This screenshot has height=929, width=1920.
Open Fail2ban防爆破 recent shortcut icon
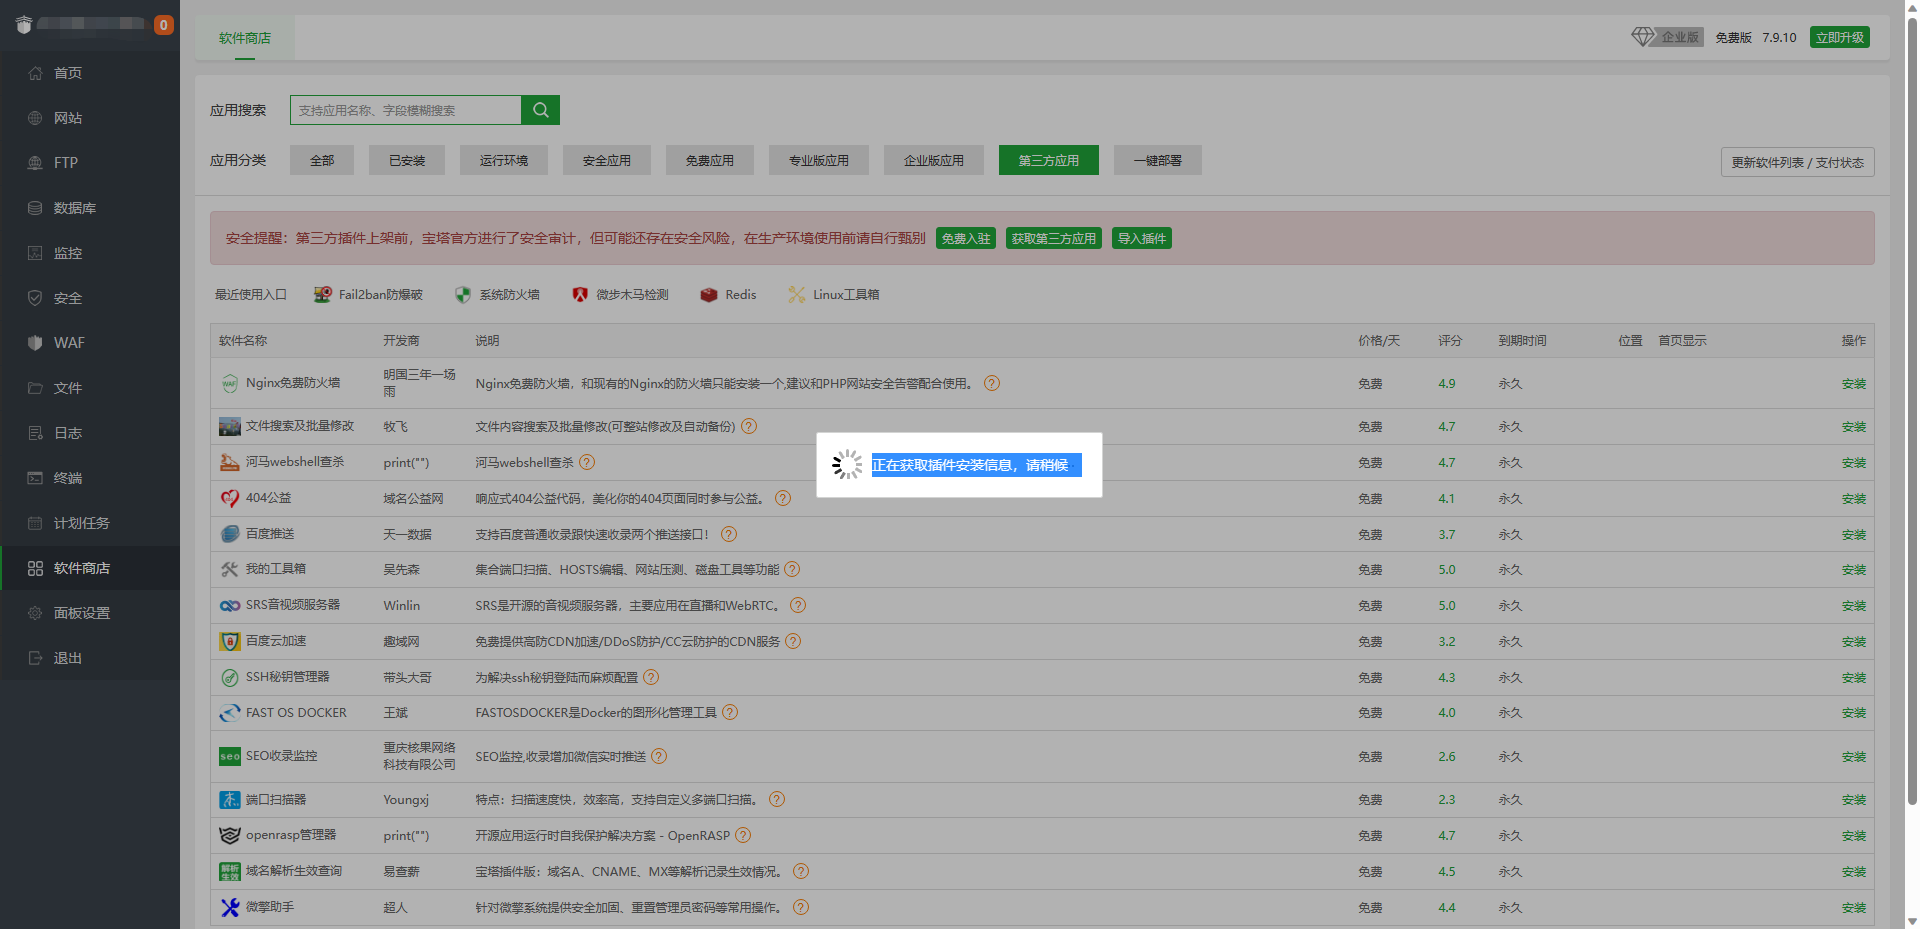tap(323, 295)
